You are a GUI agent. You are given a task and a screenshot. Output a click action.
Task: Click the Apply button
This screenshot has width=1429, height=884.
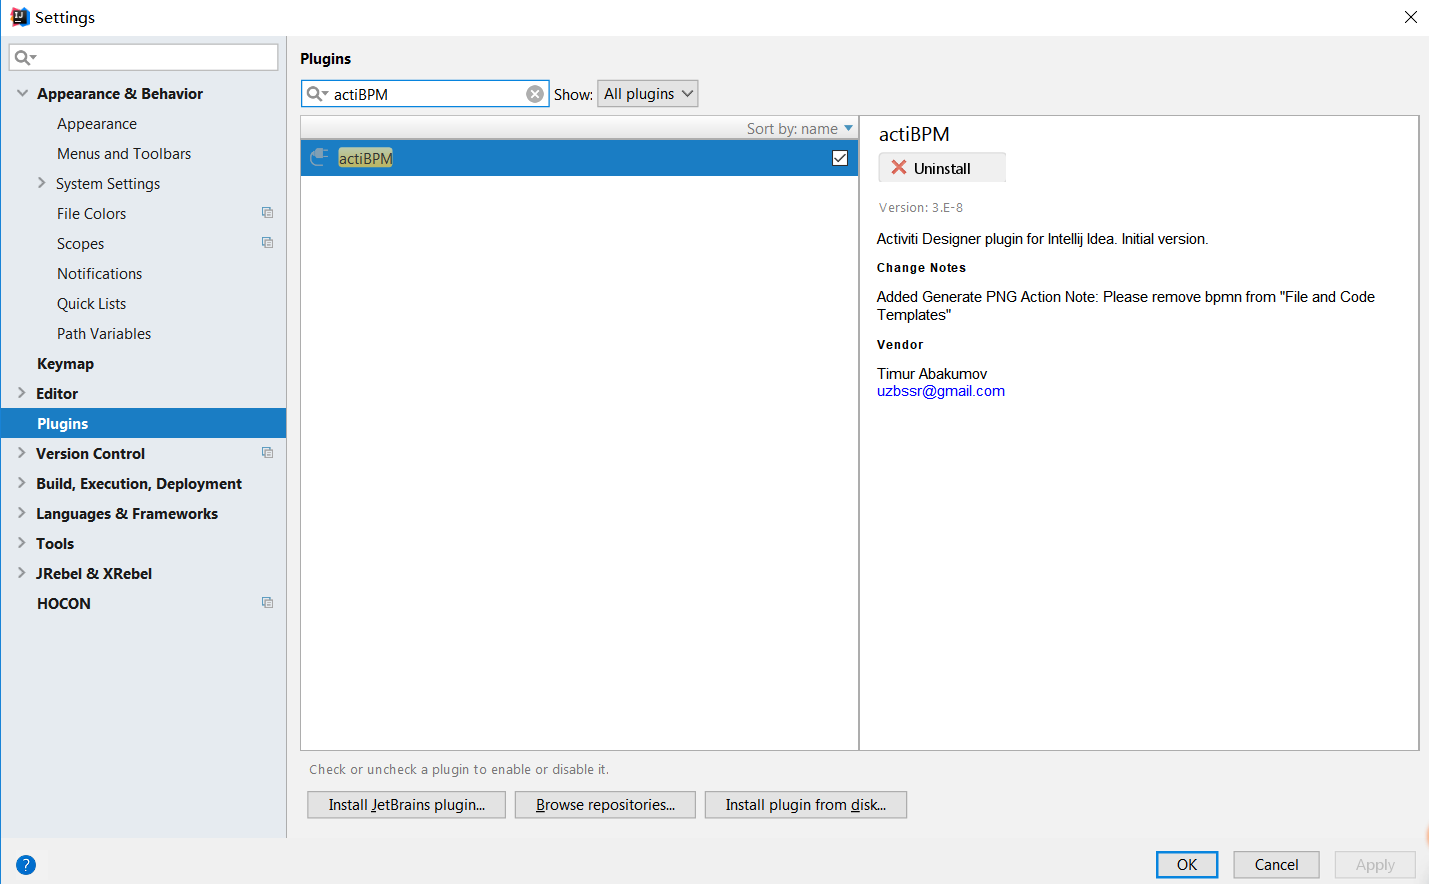1375,865
